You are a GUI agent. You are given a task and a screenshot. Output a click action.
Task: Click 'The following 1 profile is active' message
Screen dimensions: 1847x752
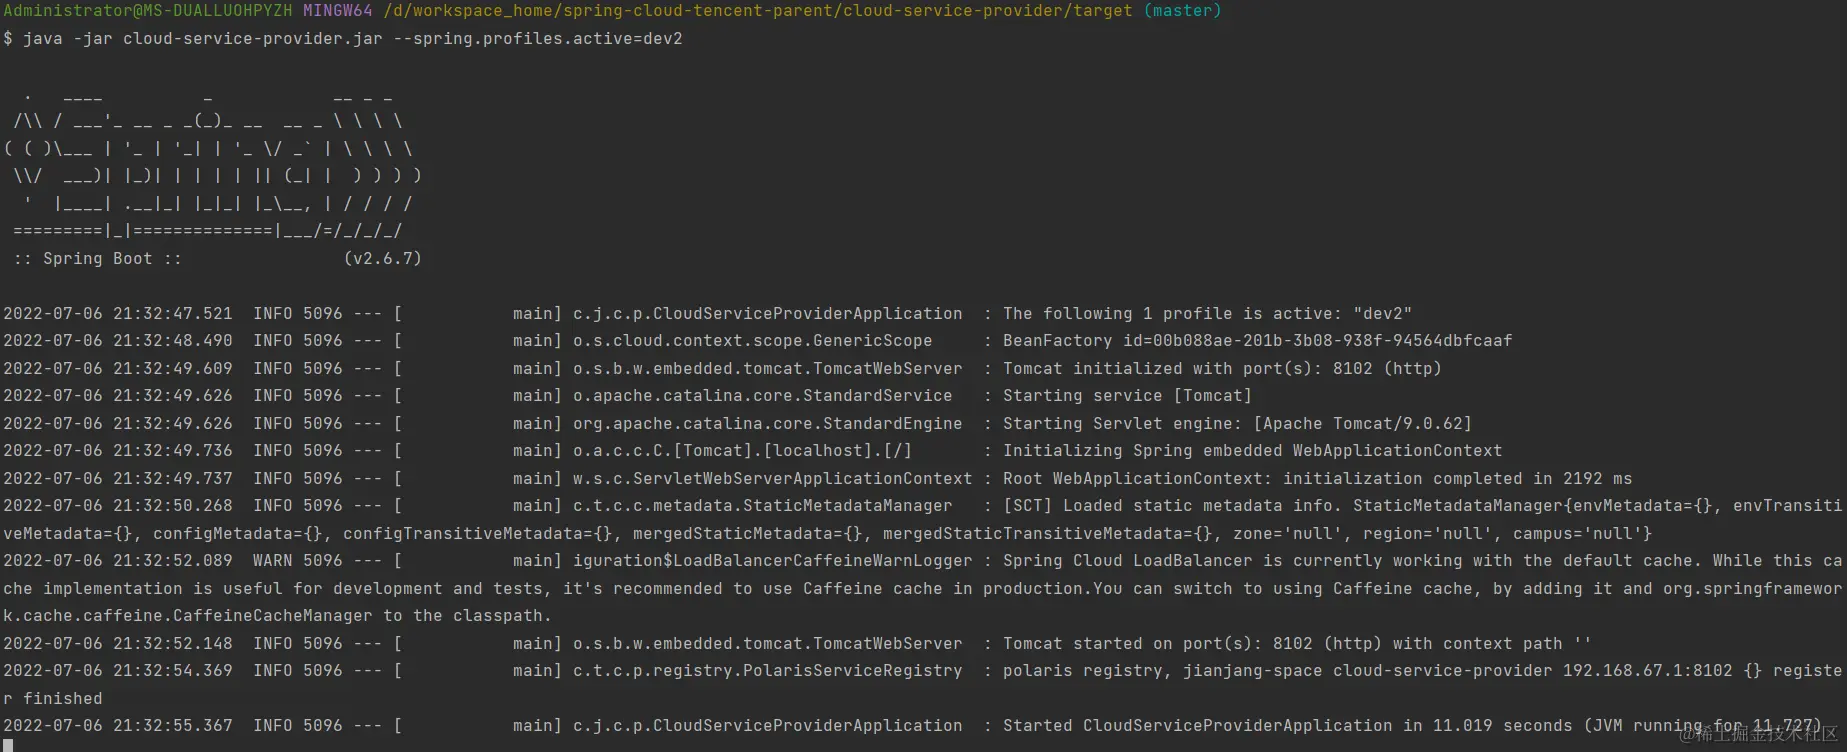pos(1207,314)
